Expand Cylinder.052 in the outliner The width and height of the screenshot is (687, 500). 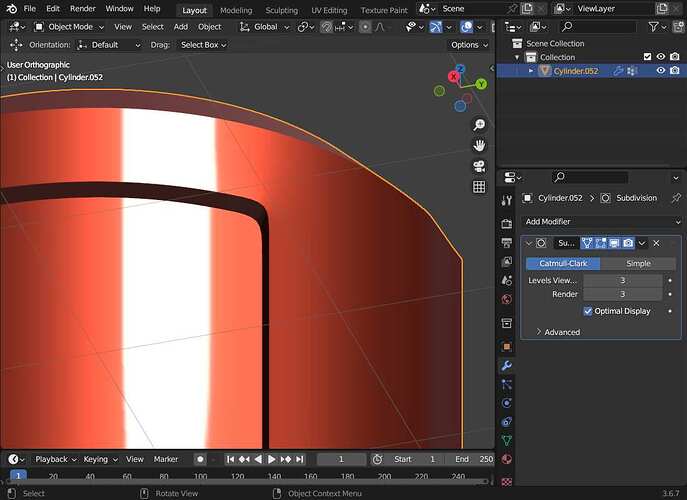pyautogui.click(x=531, y=71)
